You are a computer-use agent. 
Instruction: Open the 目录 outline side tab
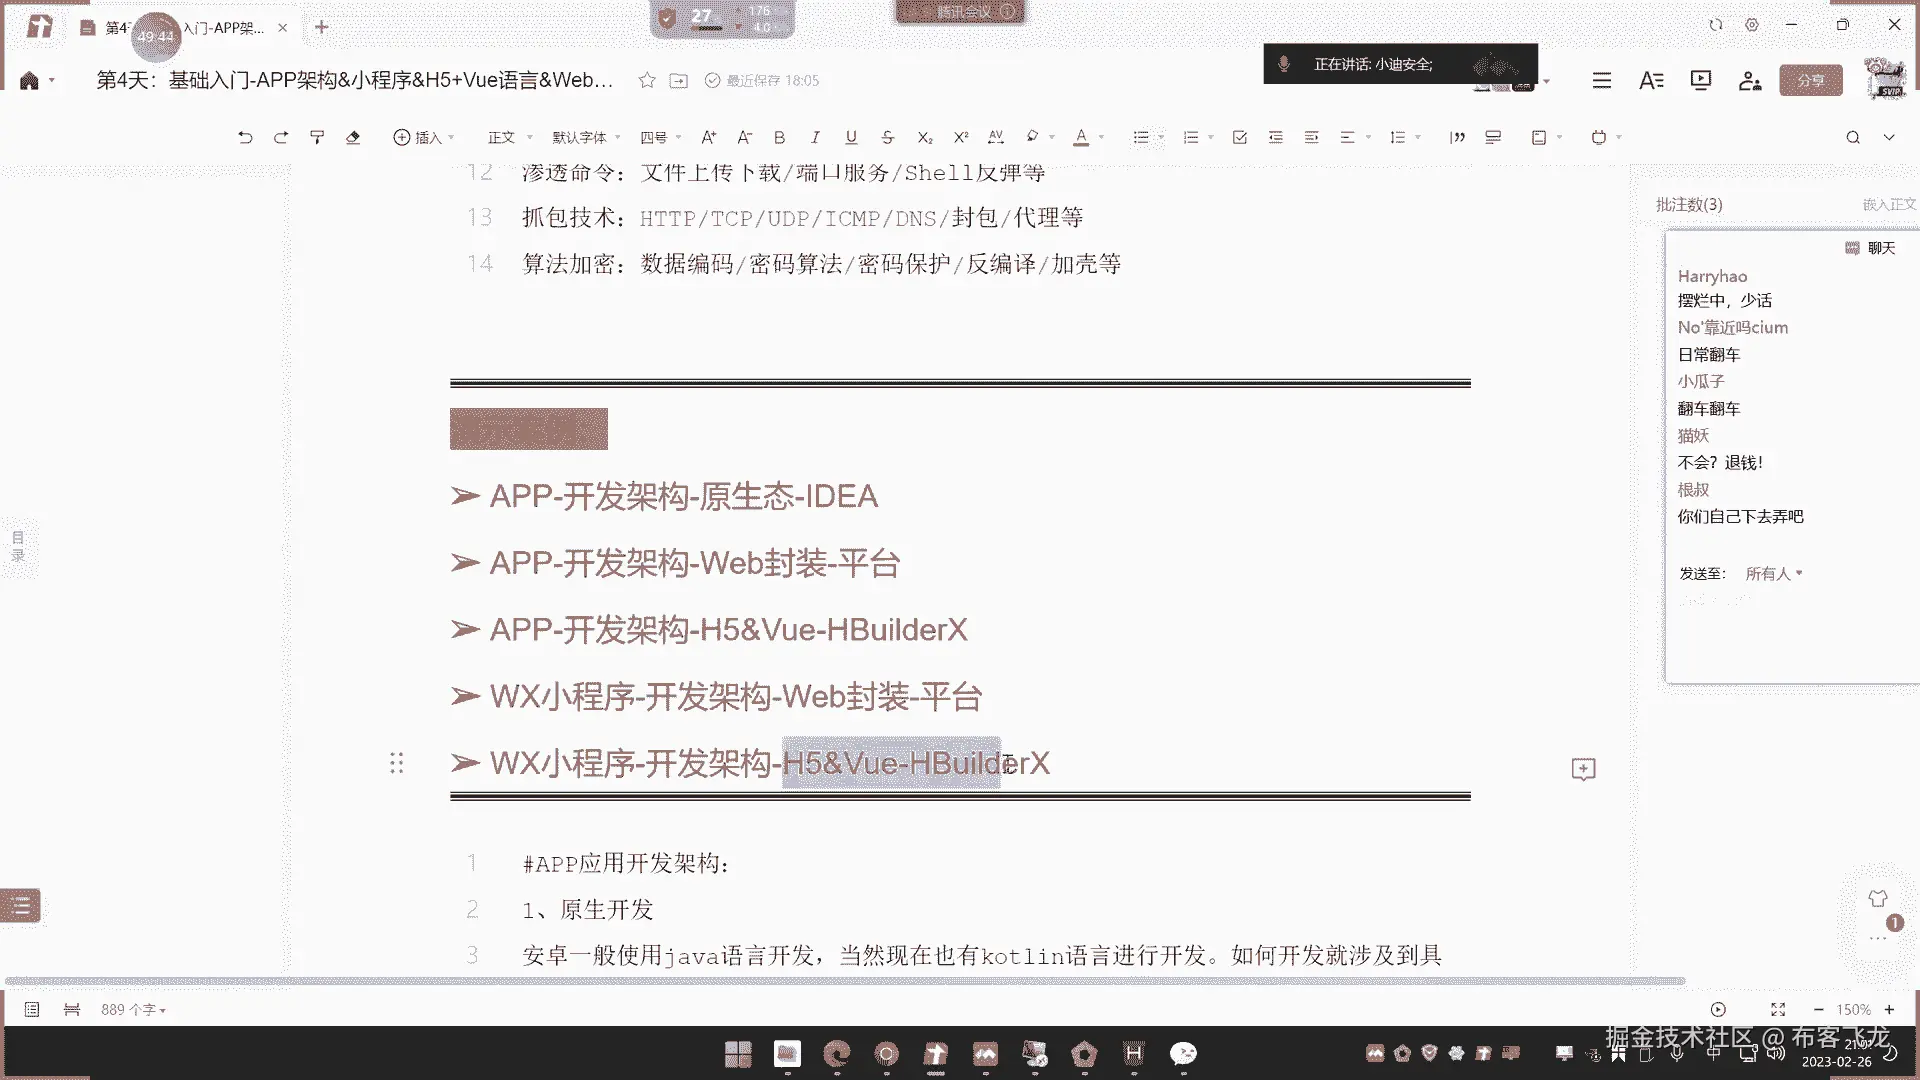(x=18, y=545)
